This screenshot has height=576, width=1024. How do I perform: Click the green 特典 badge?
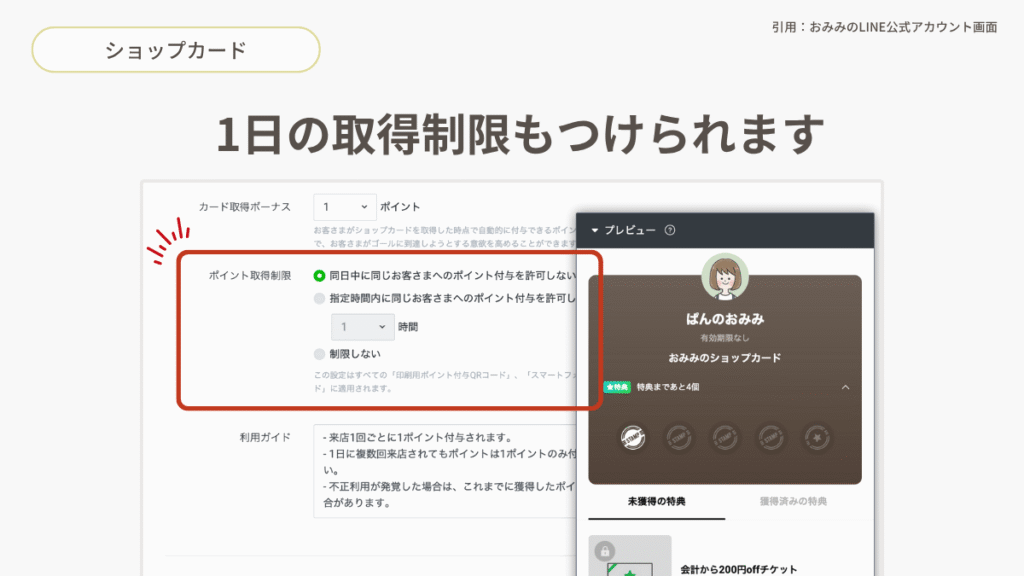617,387
